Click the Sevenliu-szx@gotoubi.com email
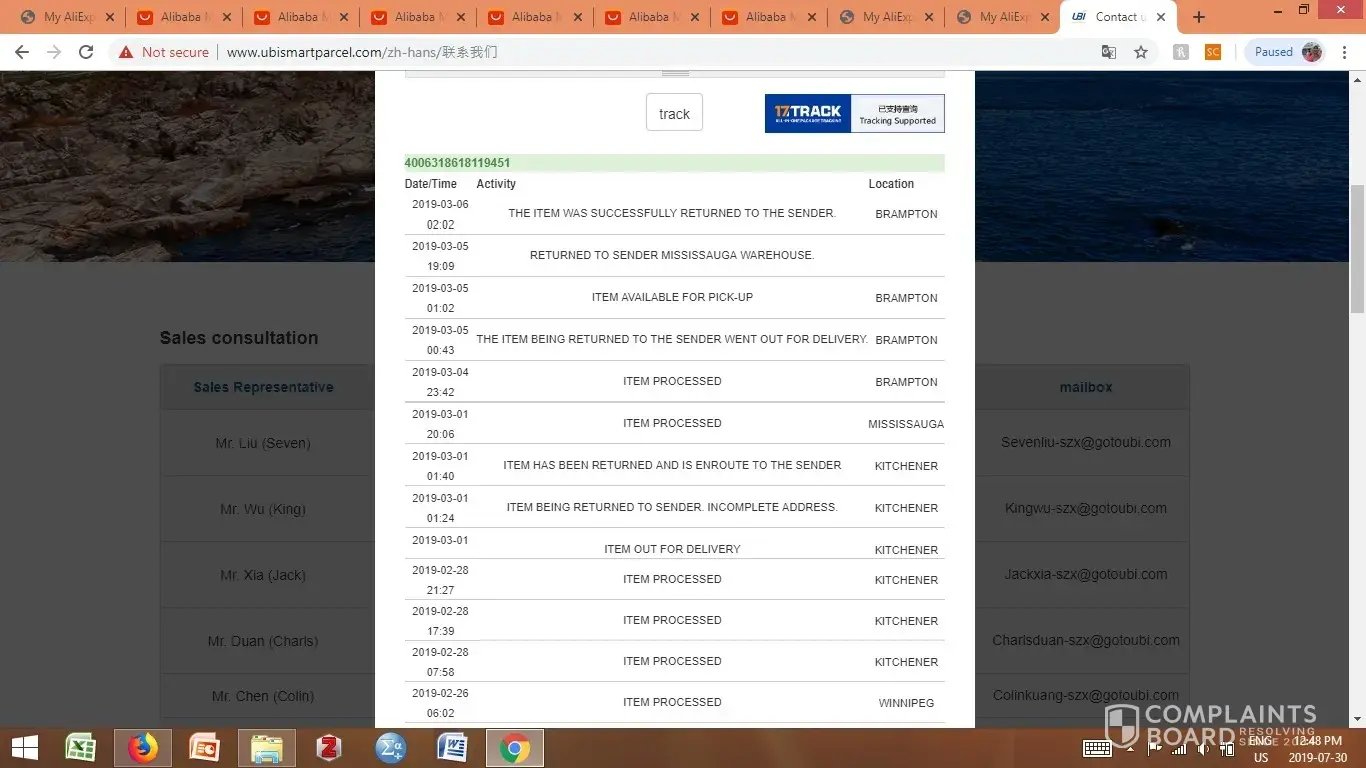1366x768 pixels. click(x=1085, y=442)
